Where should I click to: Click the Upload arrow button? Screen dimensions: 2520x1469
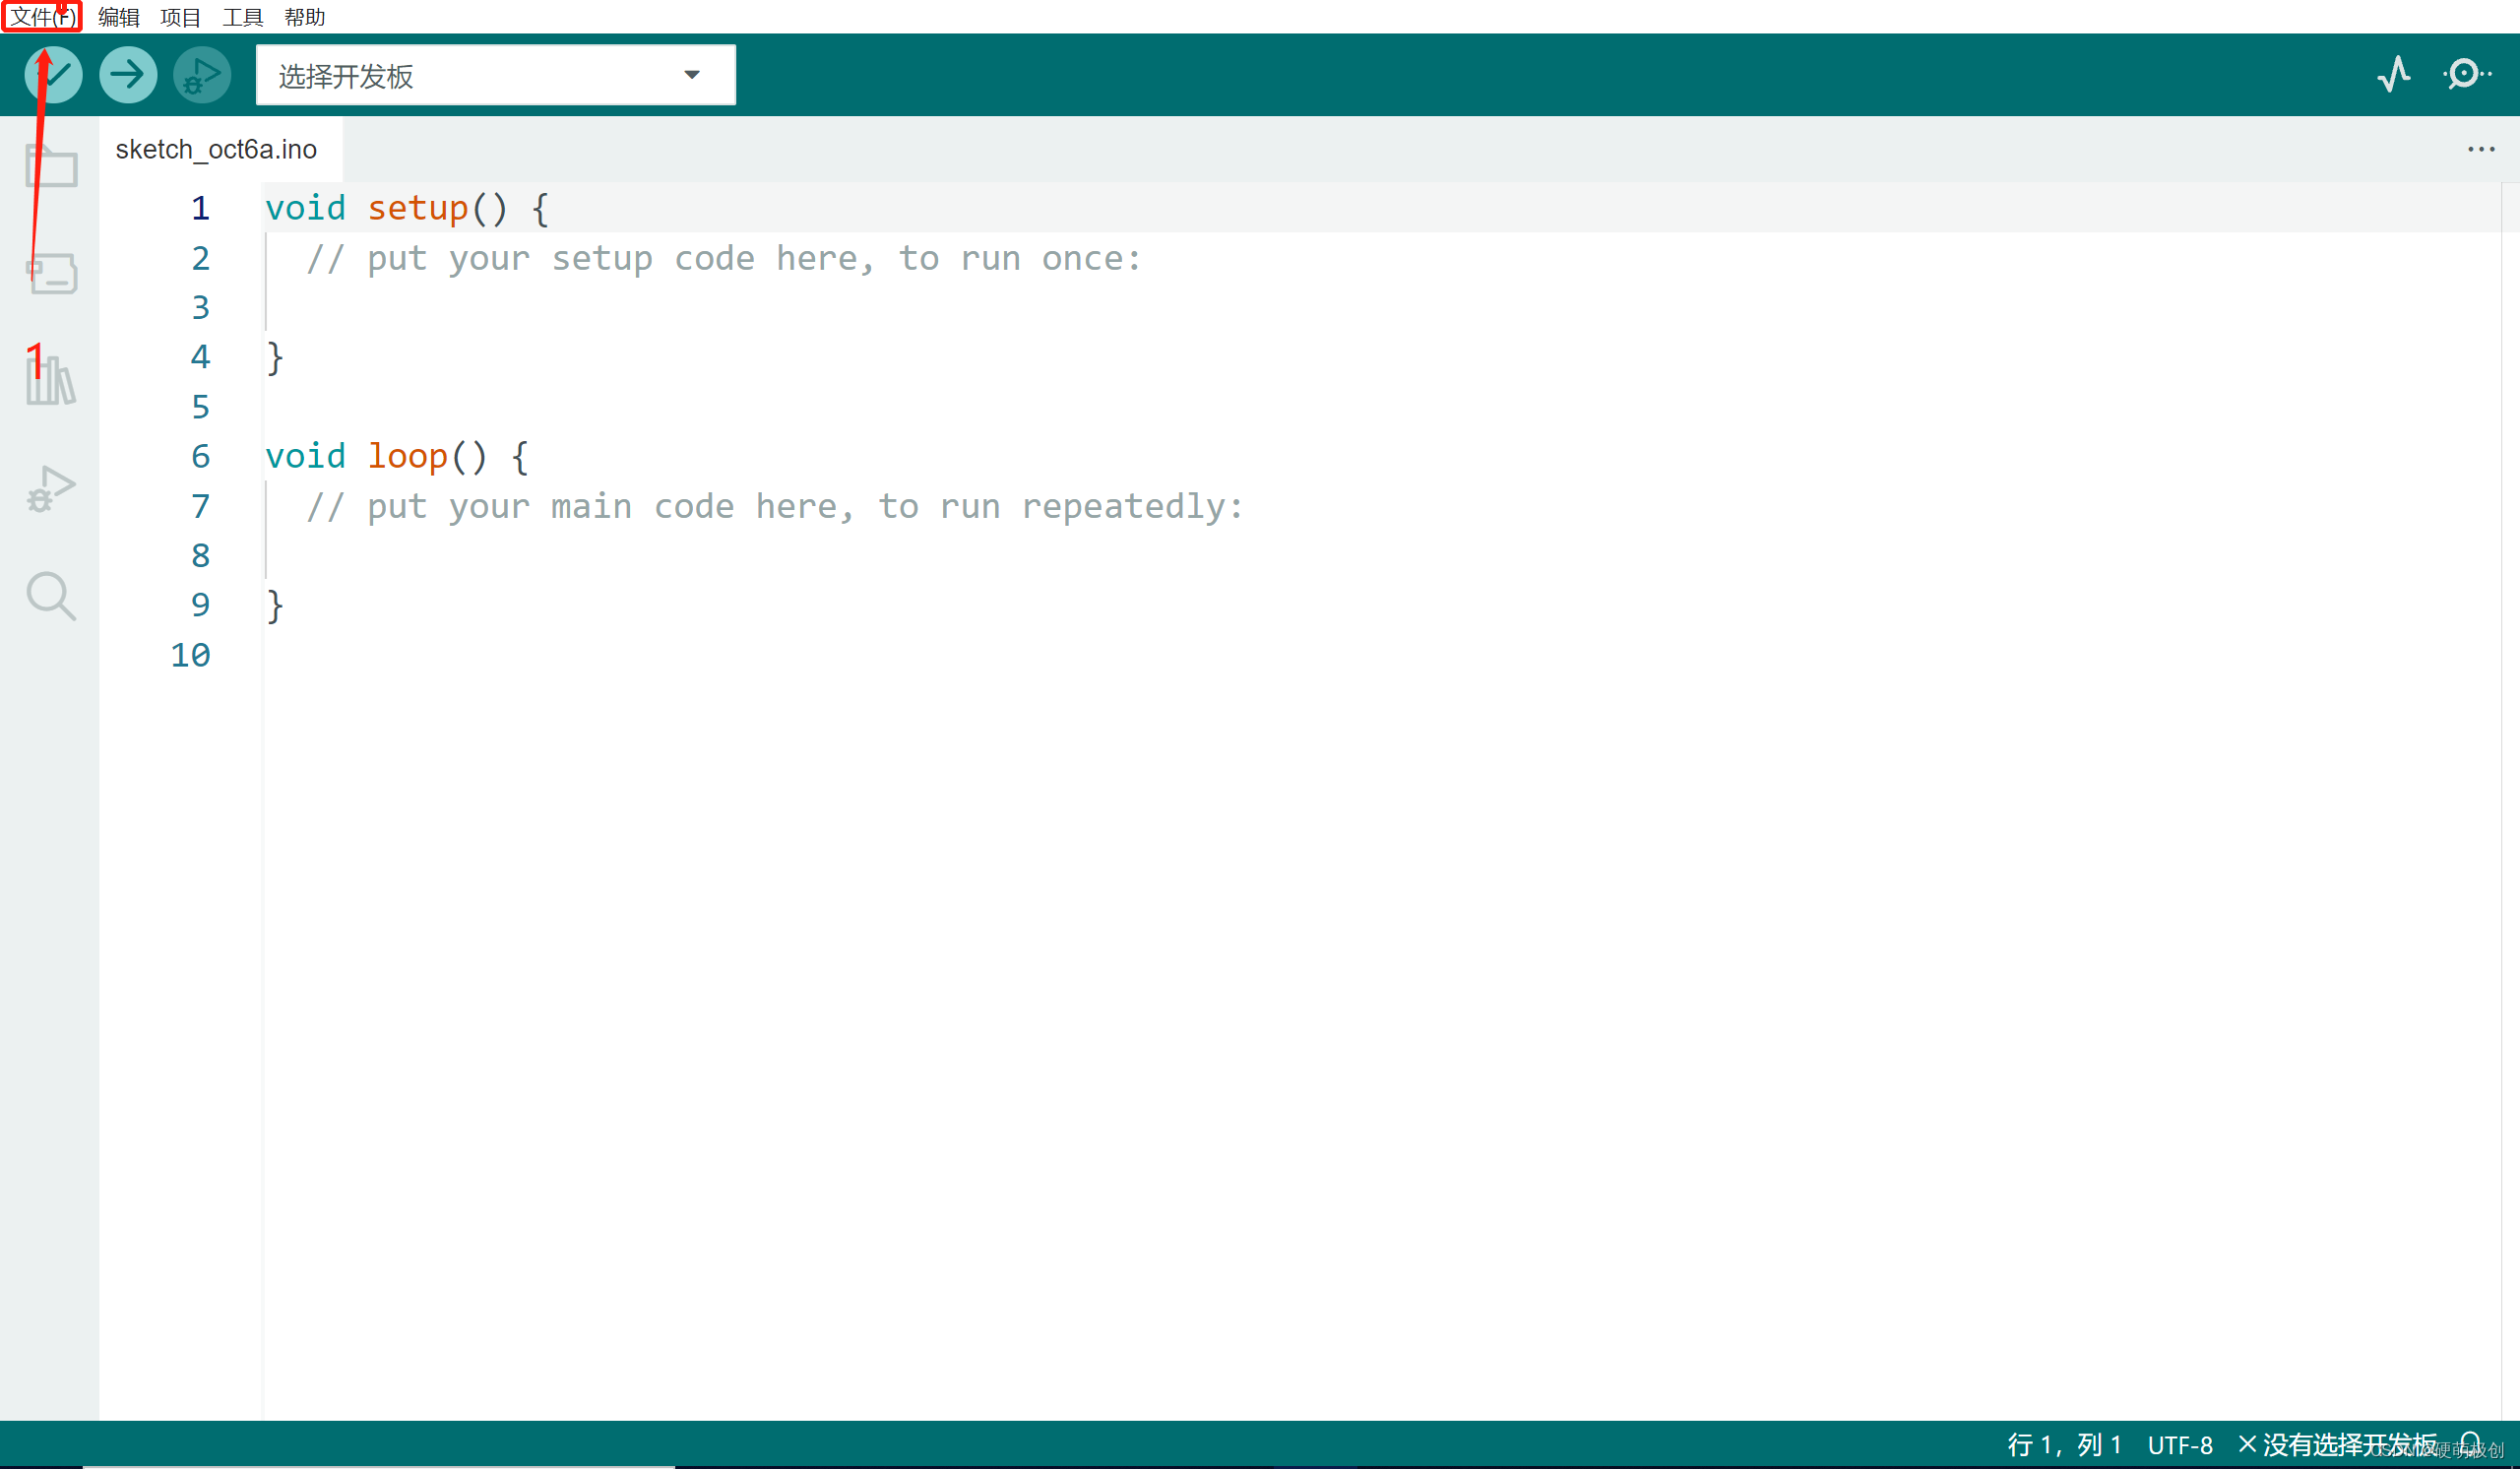[x=128, y=75]
